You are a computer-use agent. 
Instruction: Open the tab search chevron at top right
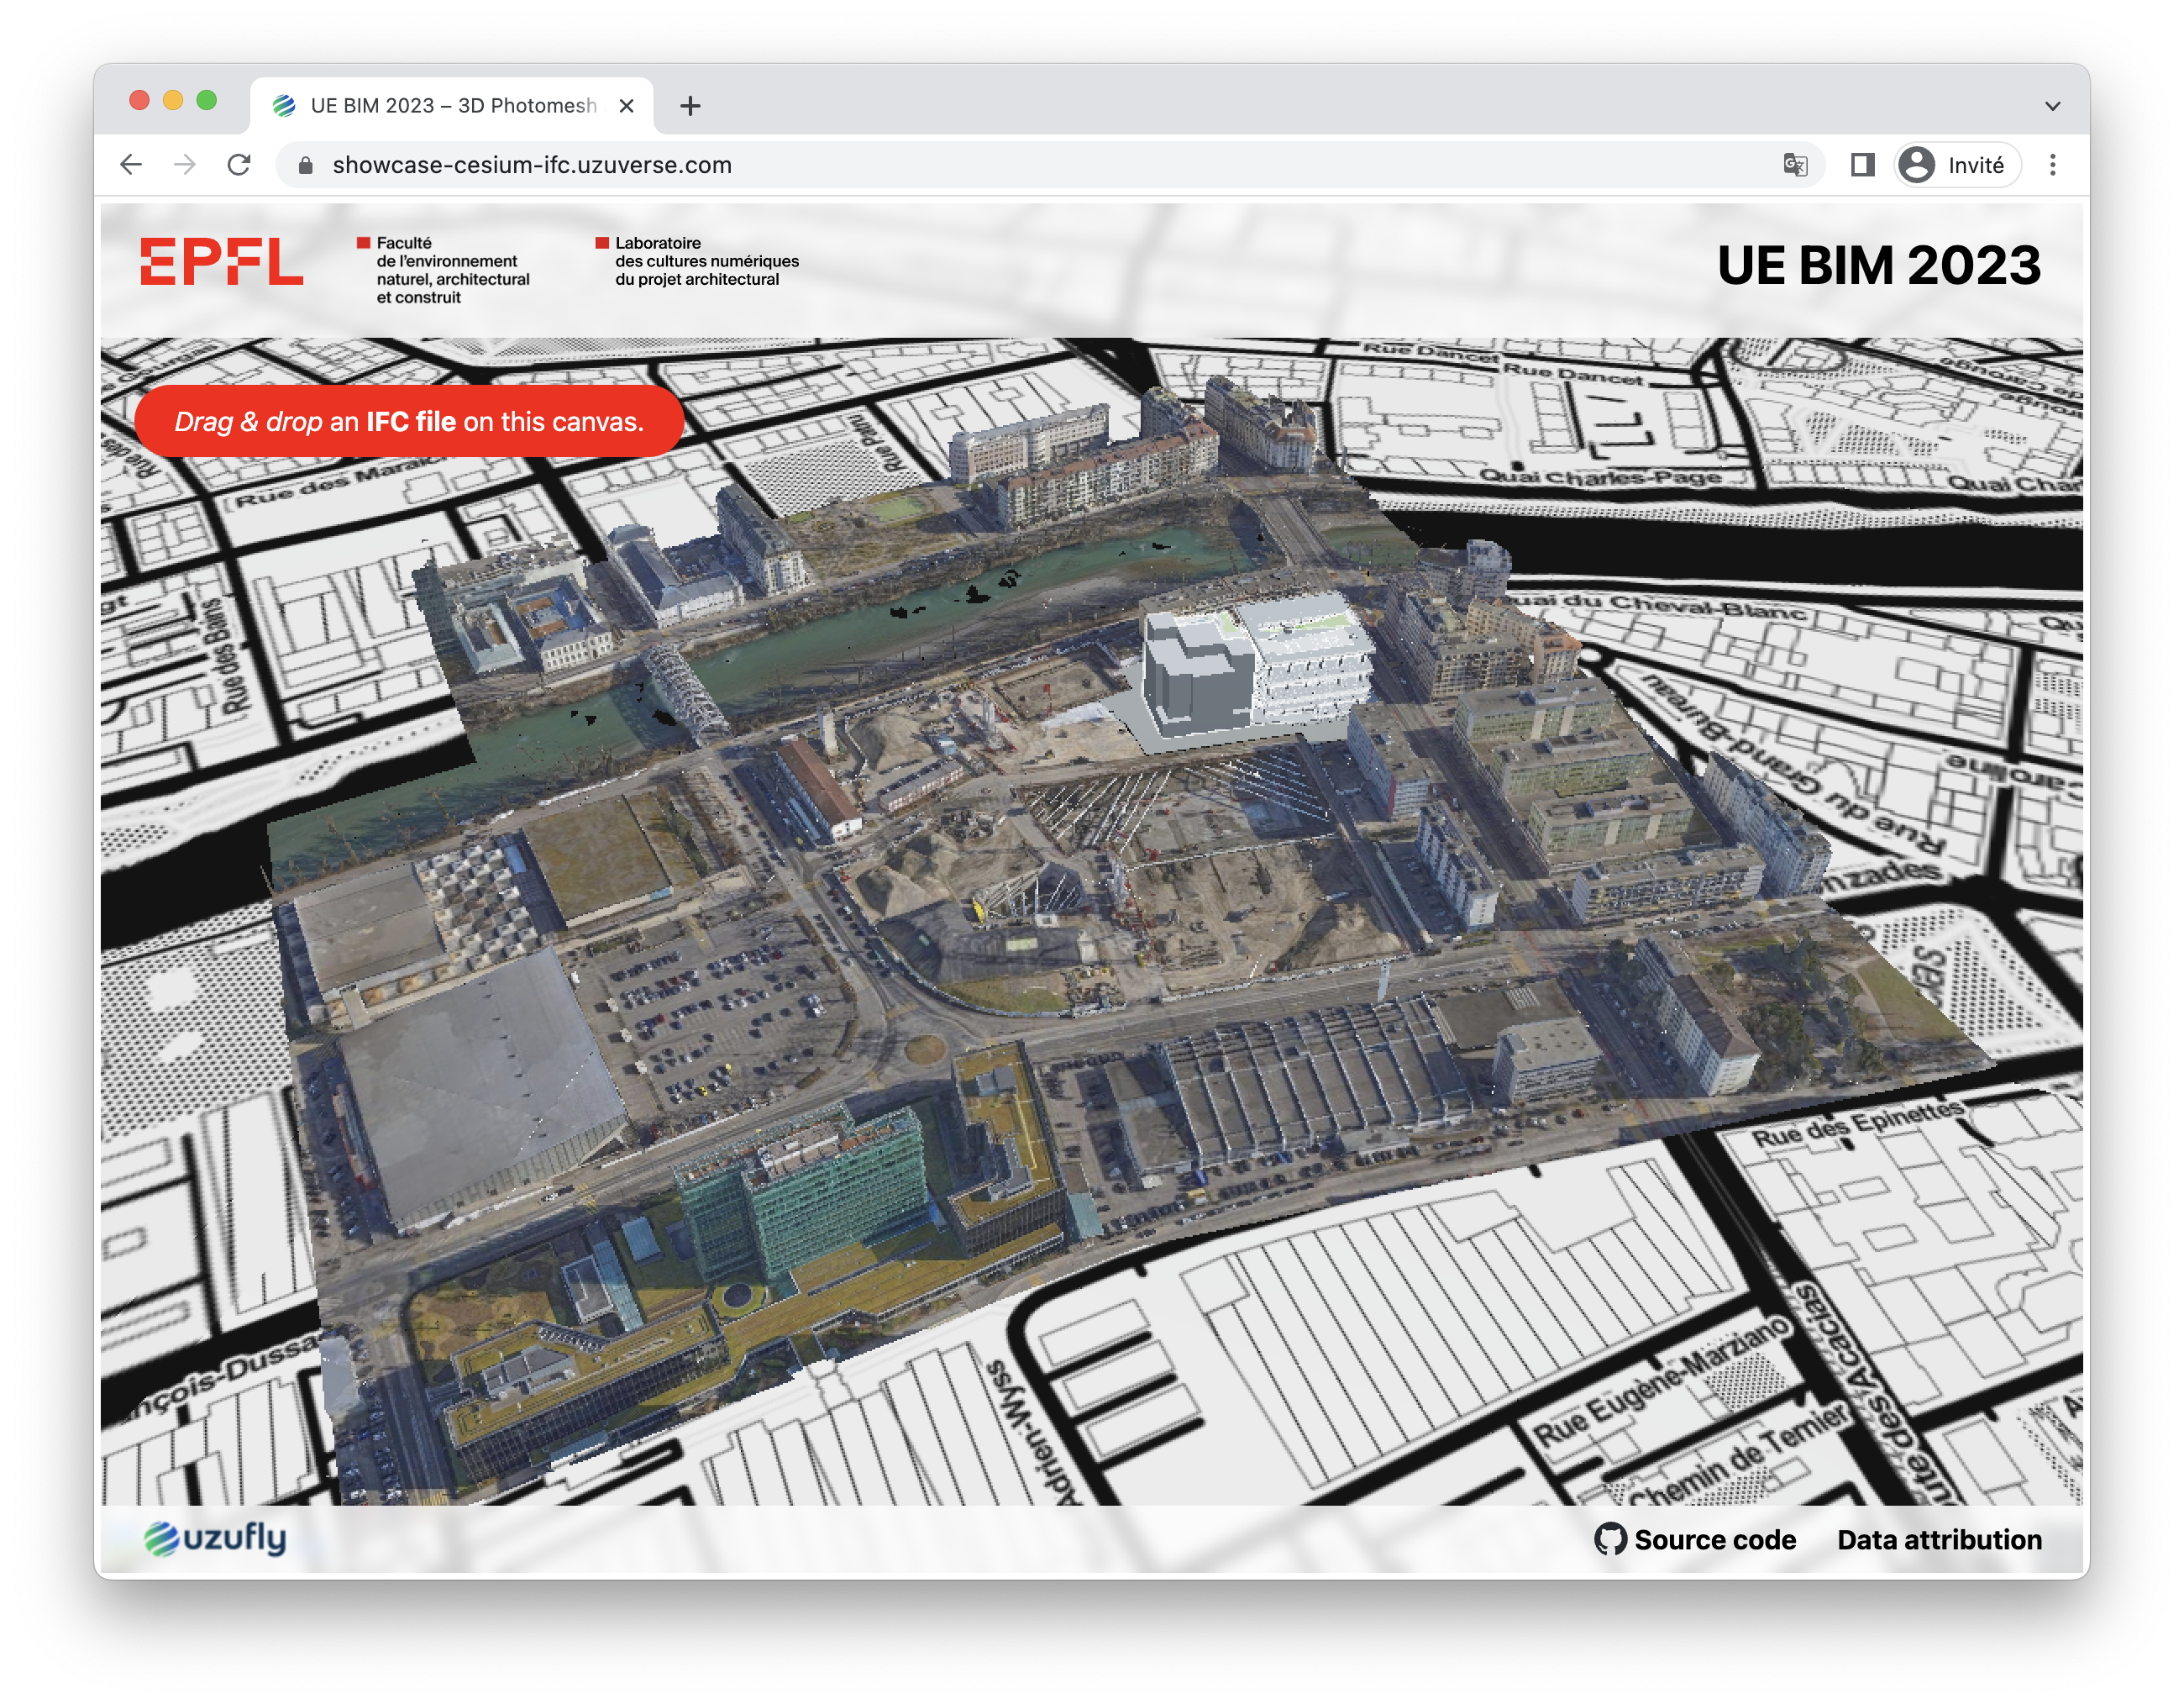(2052, 105)
